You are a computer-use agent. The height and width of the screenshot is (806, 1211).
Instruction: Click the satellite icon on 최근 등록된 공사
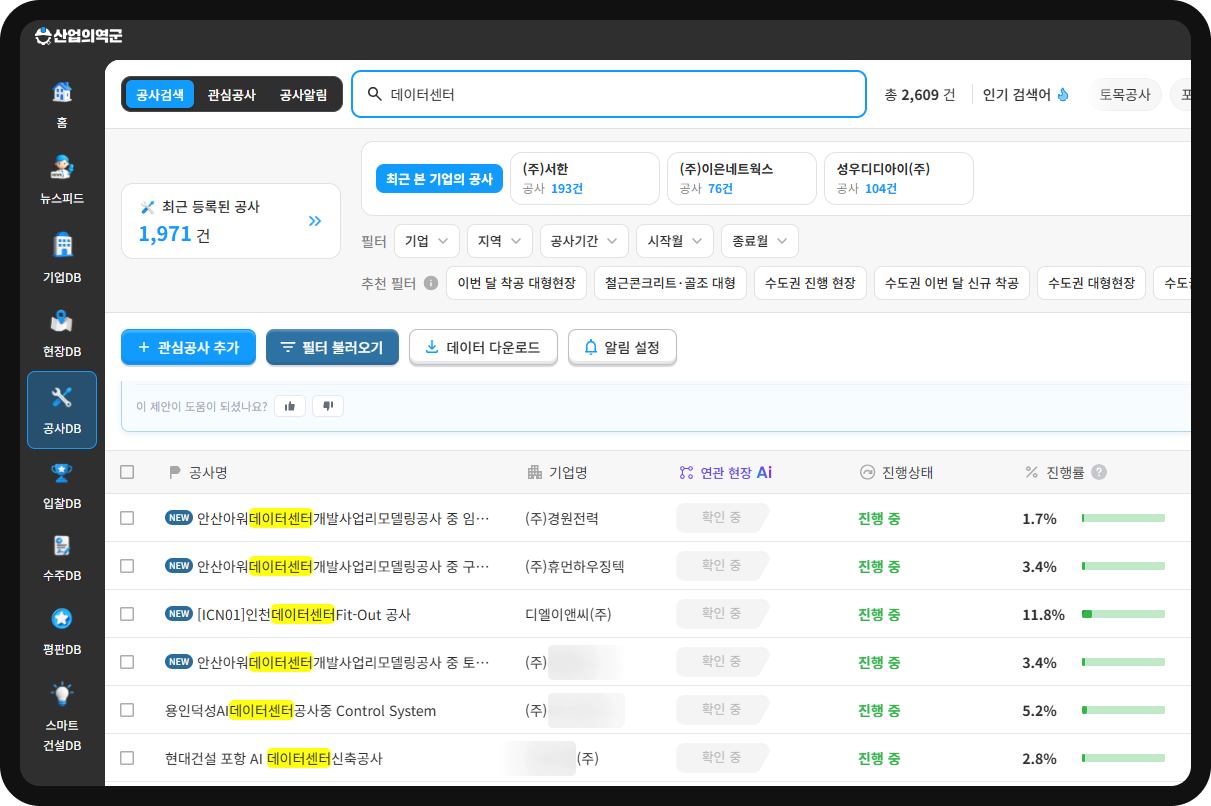point(148,207)
